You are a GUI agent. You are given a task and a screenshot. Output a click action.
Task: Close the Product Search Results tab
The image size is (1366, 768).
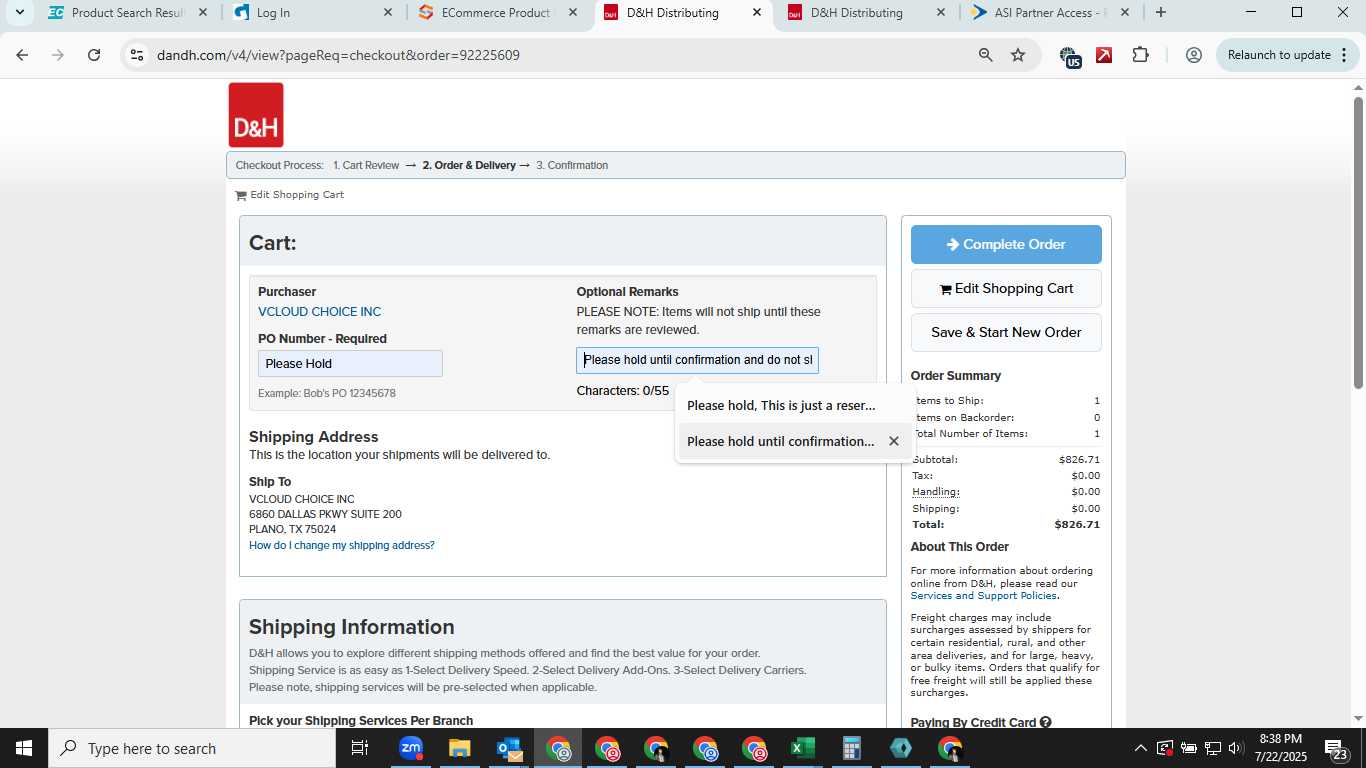(x=203, y=13)
